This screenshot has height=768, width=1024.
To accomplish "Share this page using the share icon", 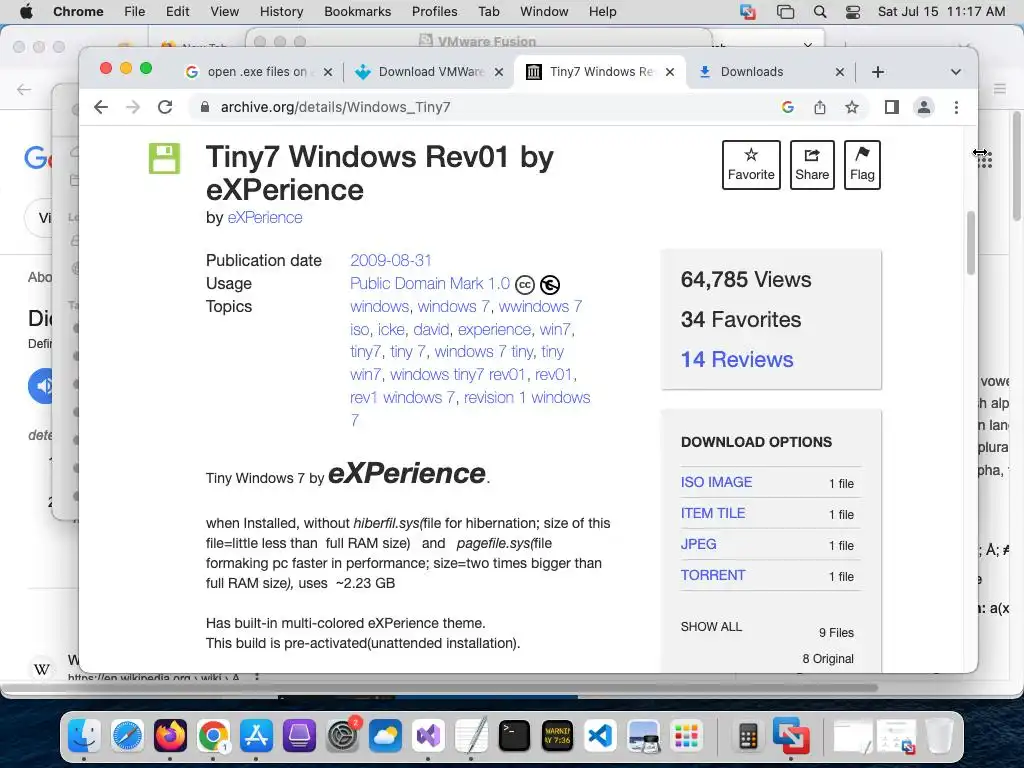I will tap(820, 107).
